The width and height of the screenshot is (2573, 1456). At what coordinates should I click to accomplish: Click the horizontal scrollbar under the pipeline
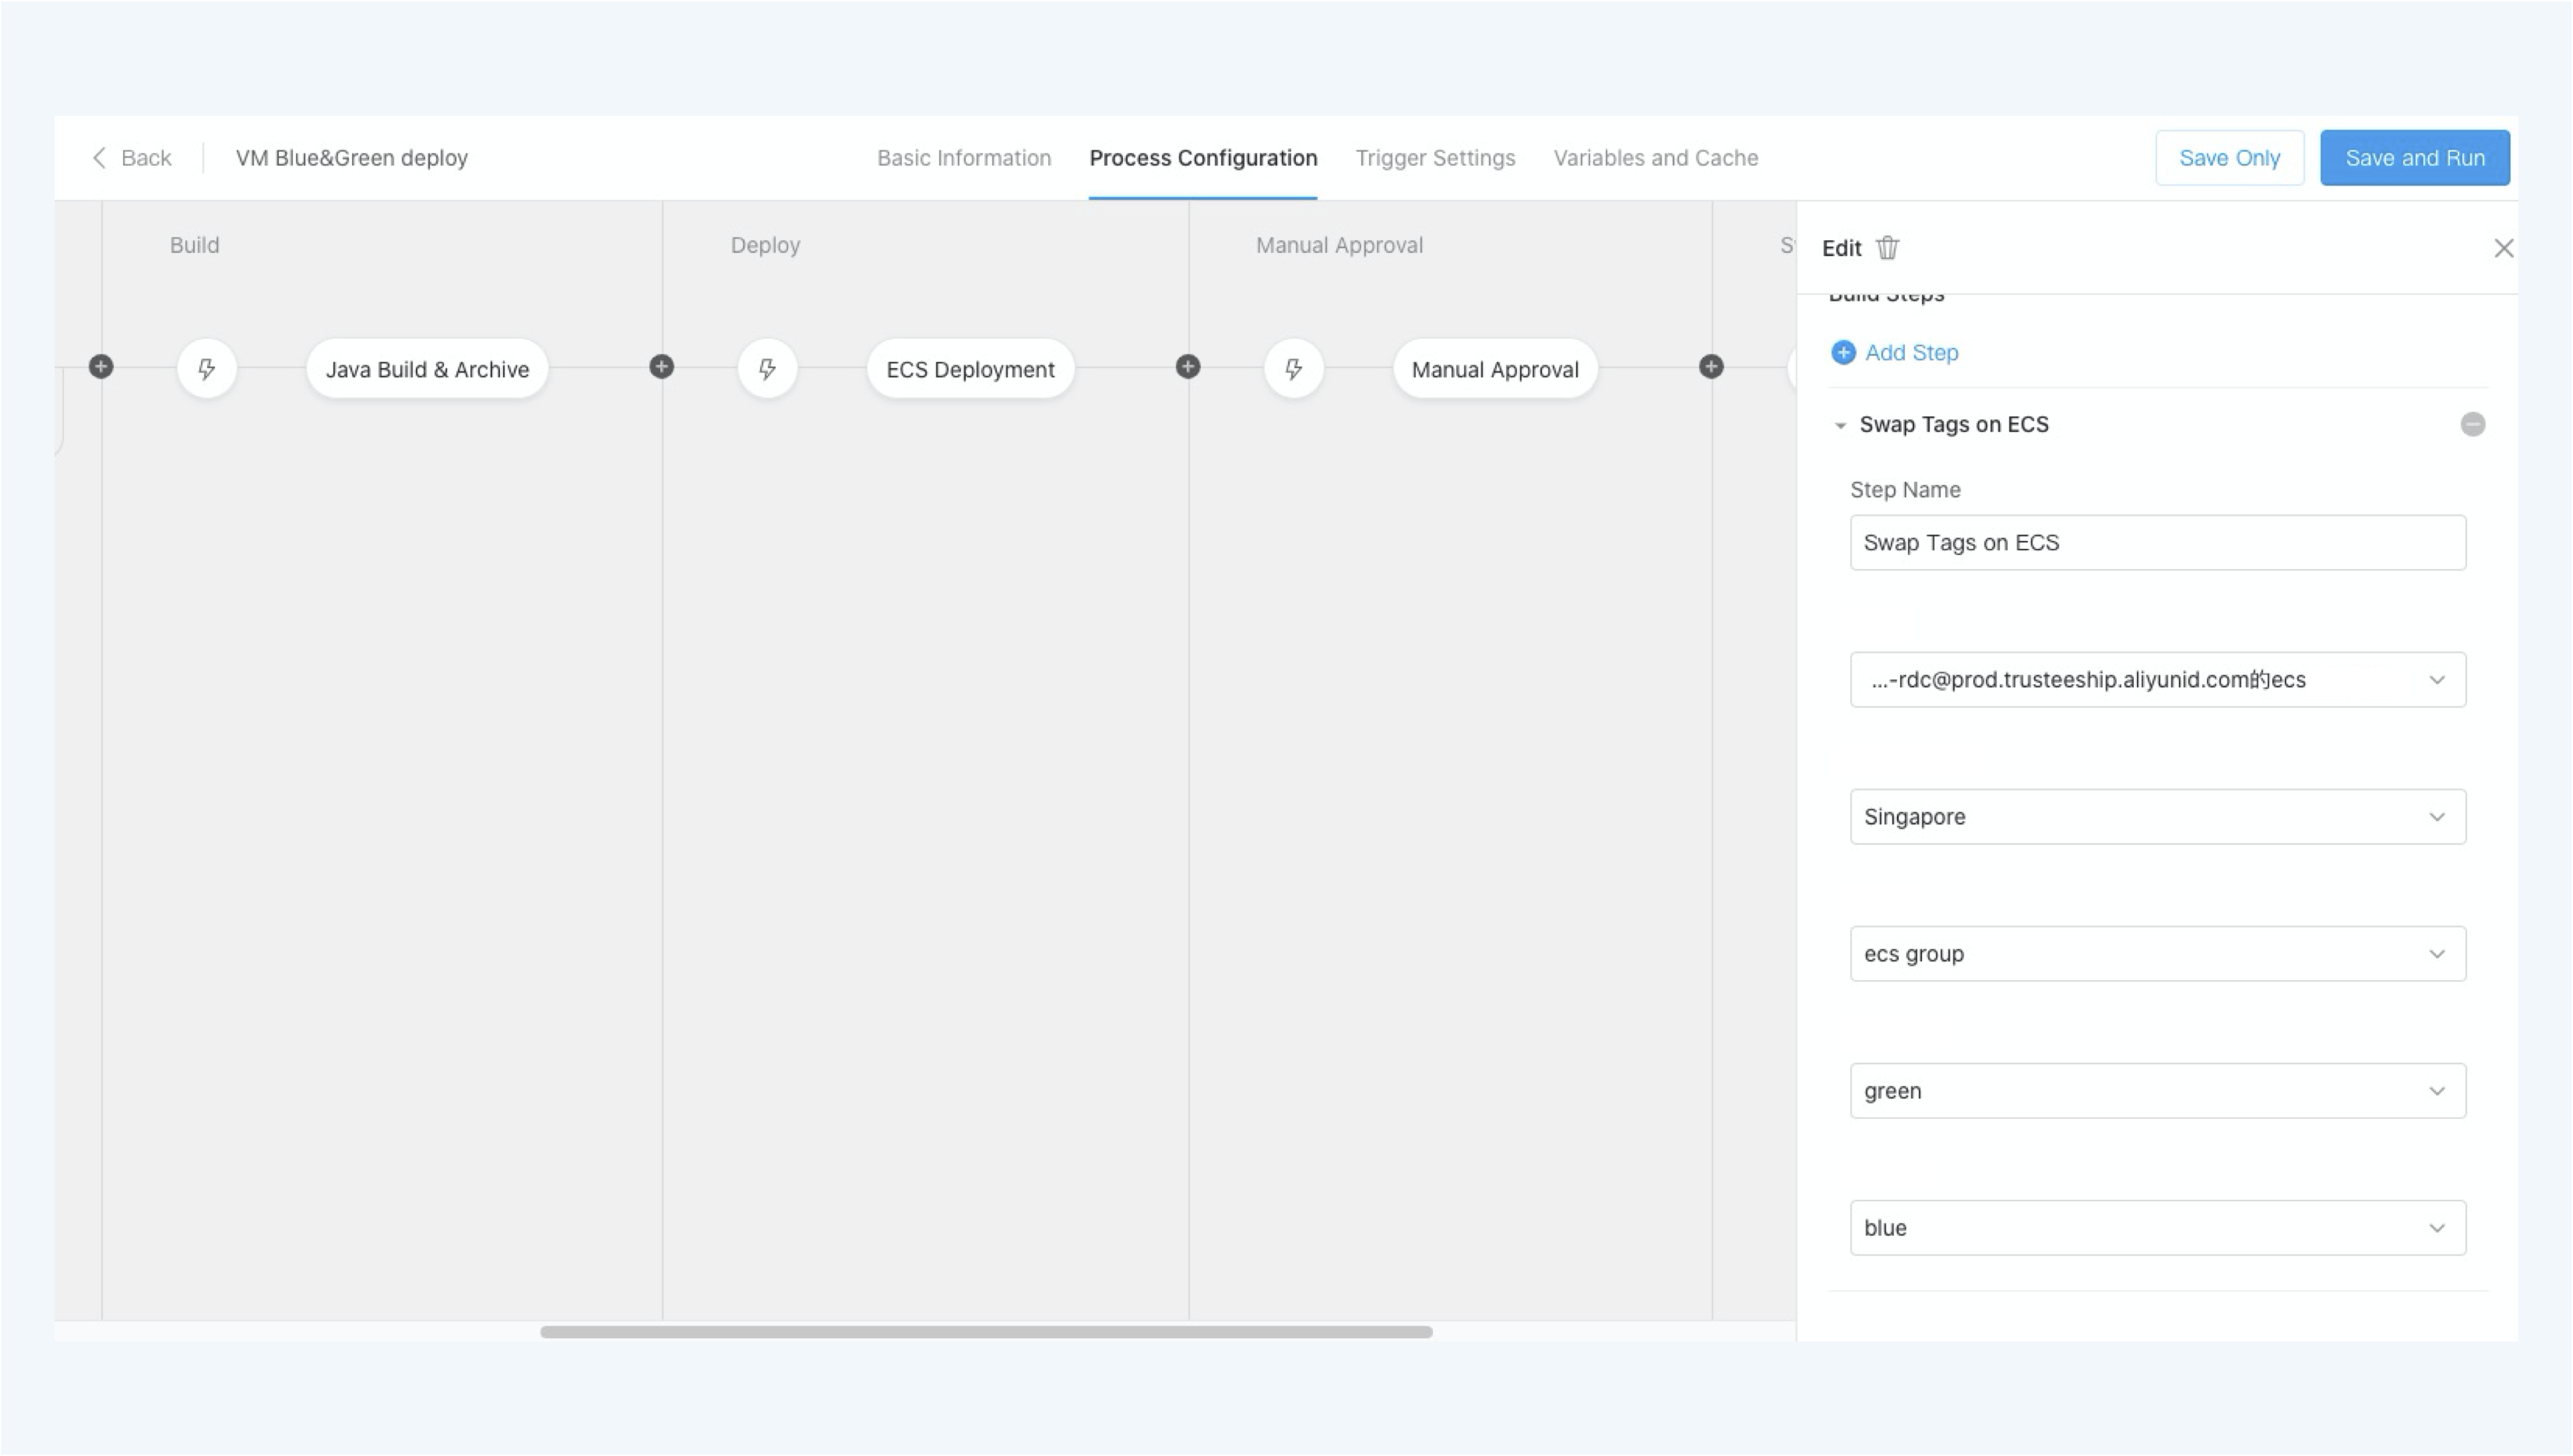986,1332
